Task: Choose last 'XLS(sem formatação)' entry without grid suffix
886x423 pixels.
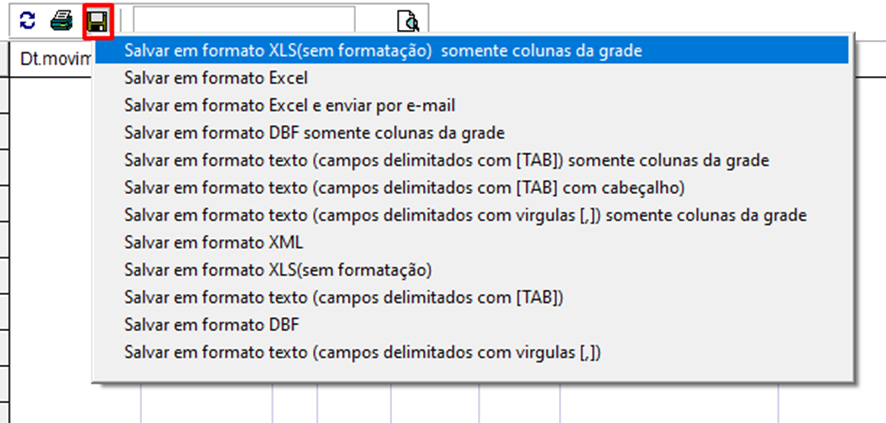Action: click(x=277, y=269)
